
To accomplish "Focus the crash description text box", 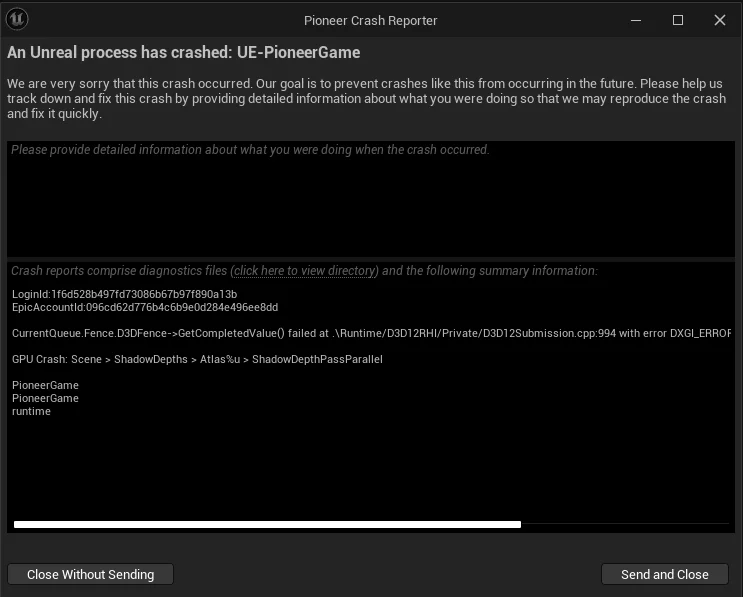I will pos(370,200).
